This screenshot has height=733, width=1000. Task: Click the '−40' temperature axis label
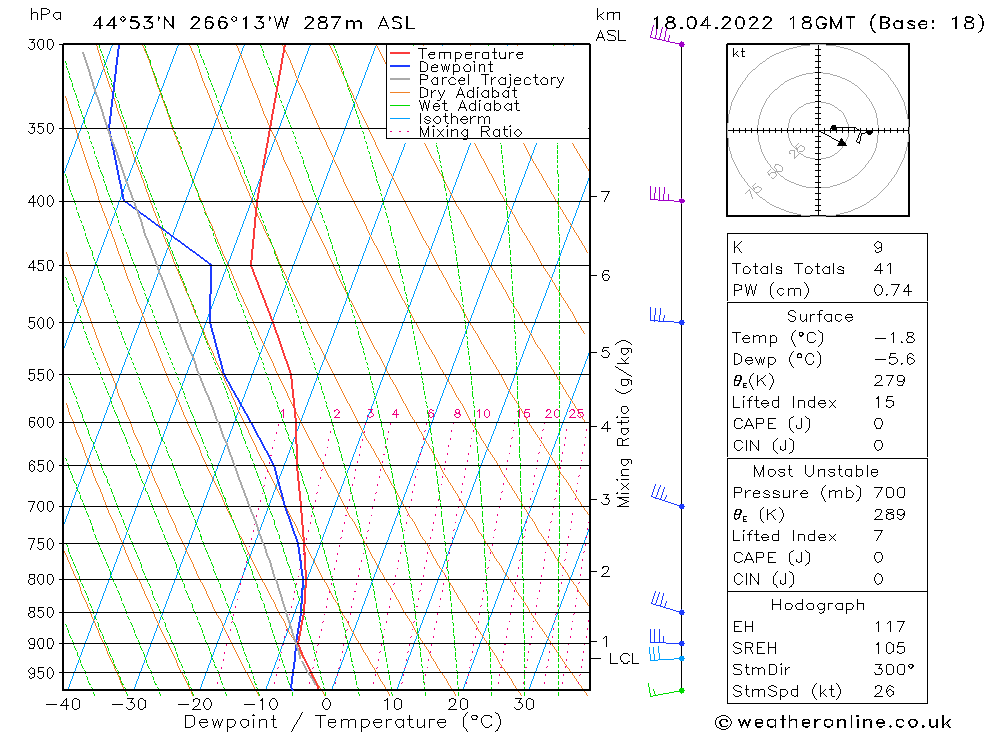pyautogui.click(x=63, y=704)
